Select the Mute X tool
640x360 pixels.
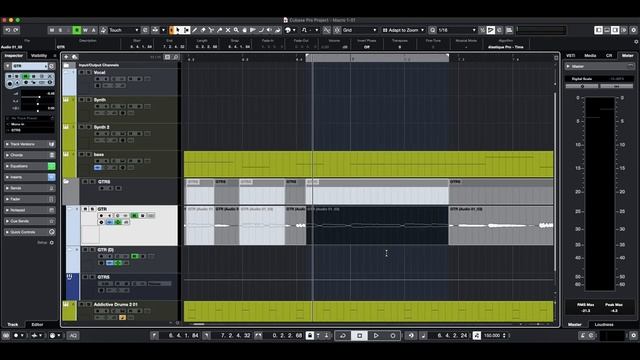click(228, 30)
